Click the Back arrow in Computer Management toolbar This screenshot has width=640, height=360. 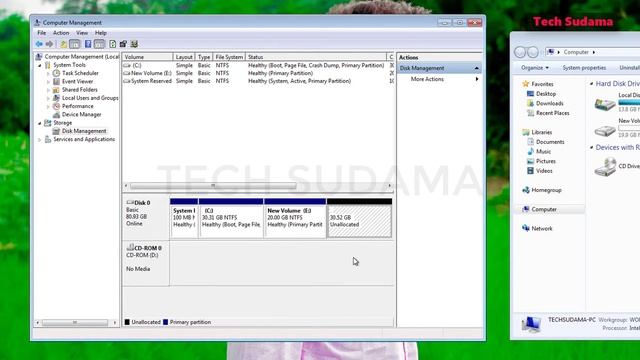39,44
